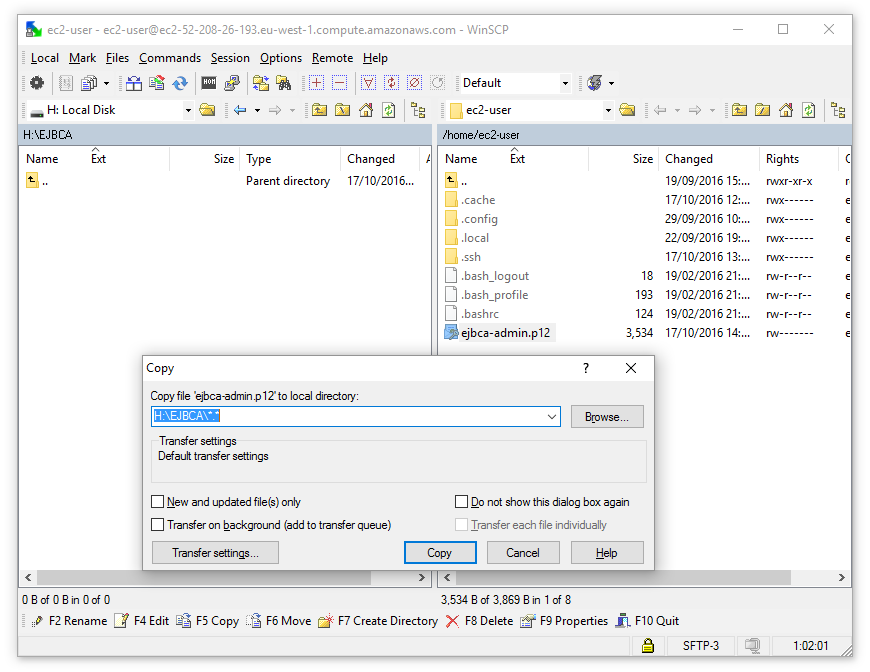Image resolution: width=870 pixels, height=672 pixels.
Task: Open the Options menu
Action: 281,58
